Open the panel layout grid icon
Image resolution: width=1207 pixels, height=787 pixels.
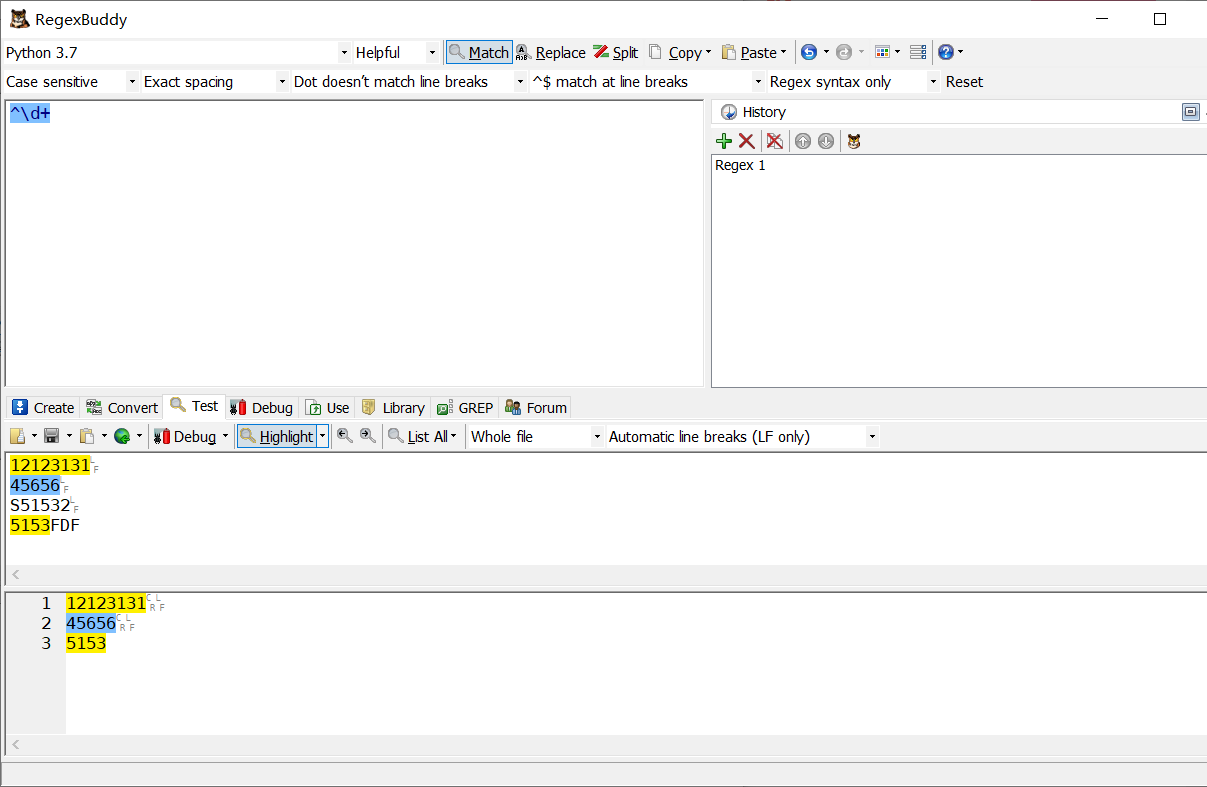[882, 52]
